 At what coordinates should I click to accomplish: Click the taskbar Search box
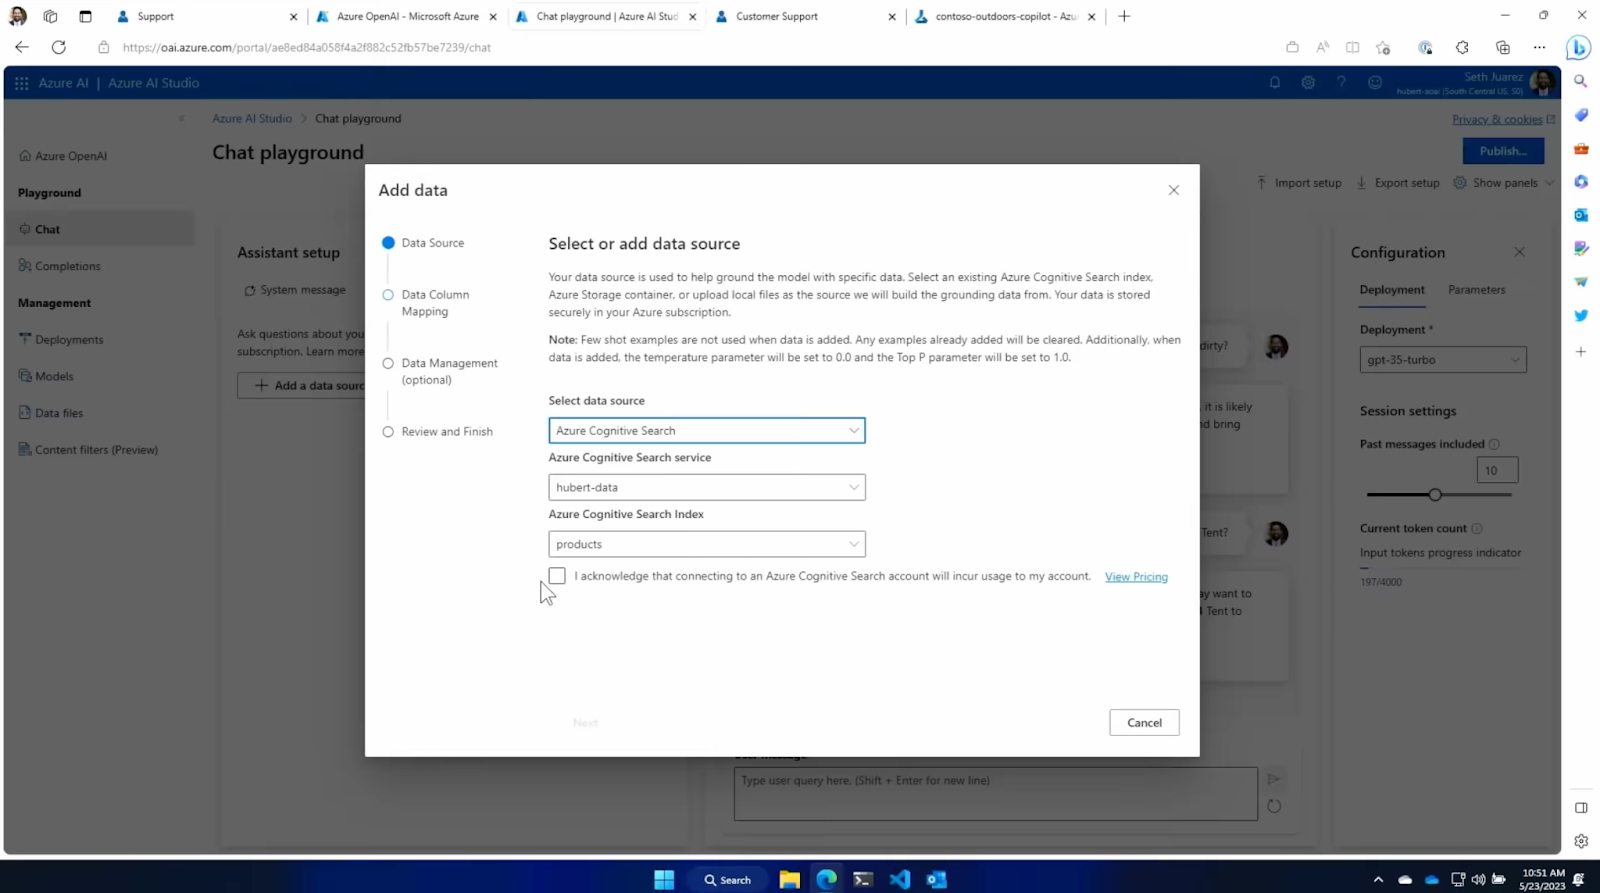[x=728, y=880]
